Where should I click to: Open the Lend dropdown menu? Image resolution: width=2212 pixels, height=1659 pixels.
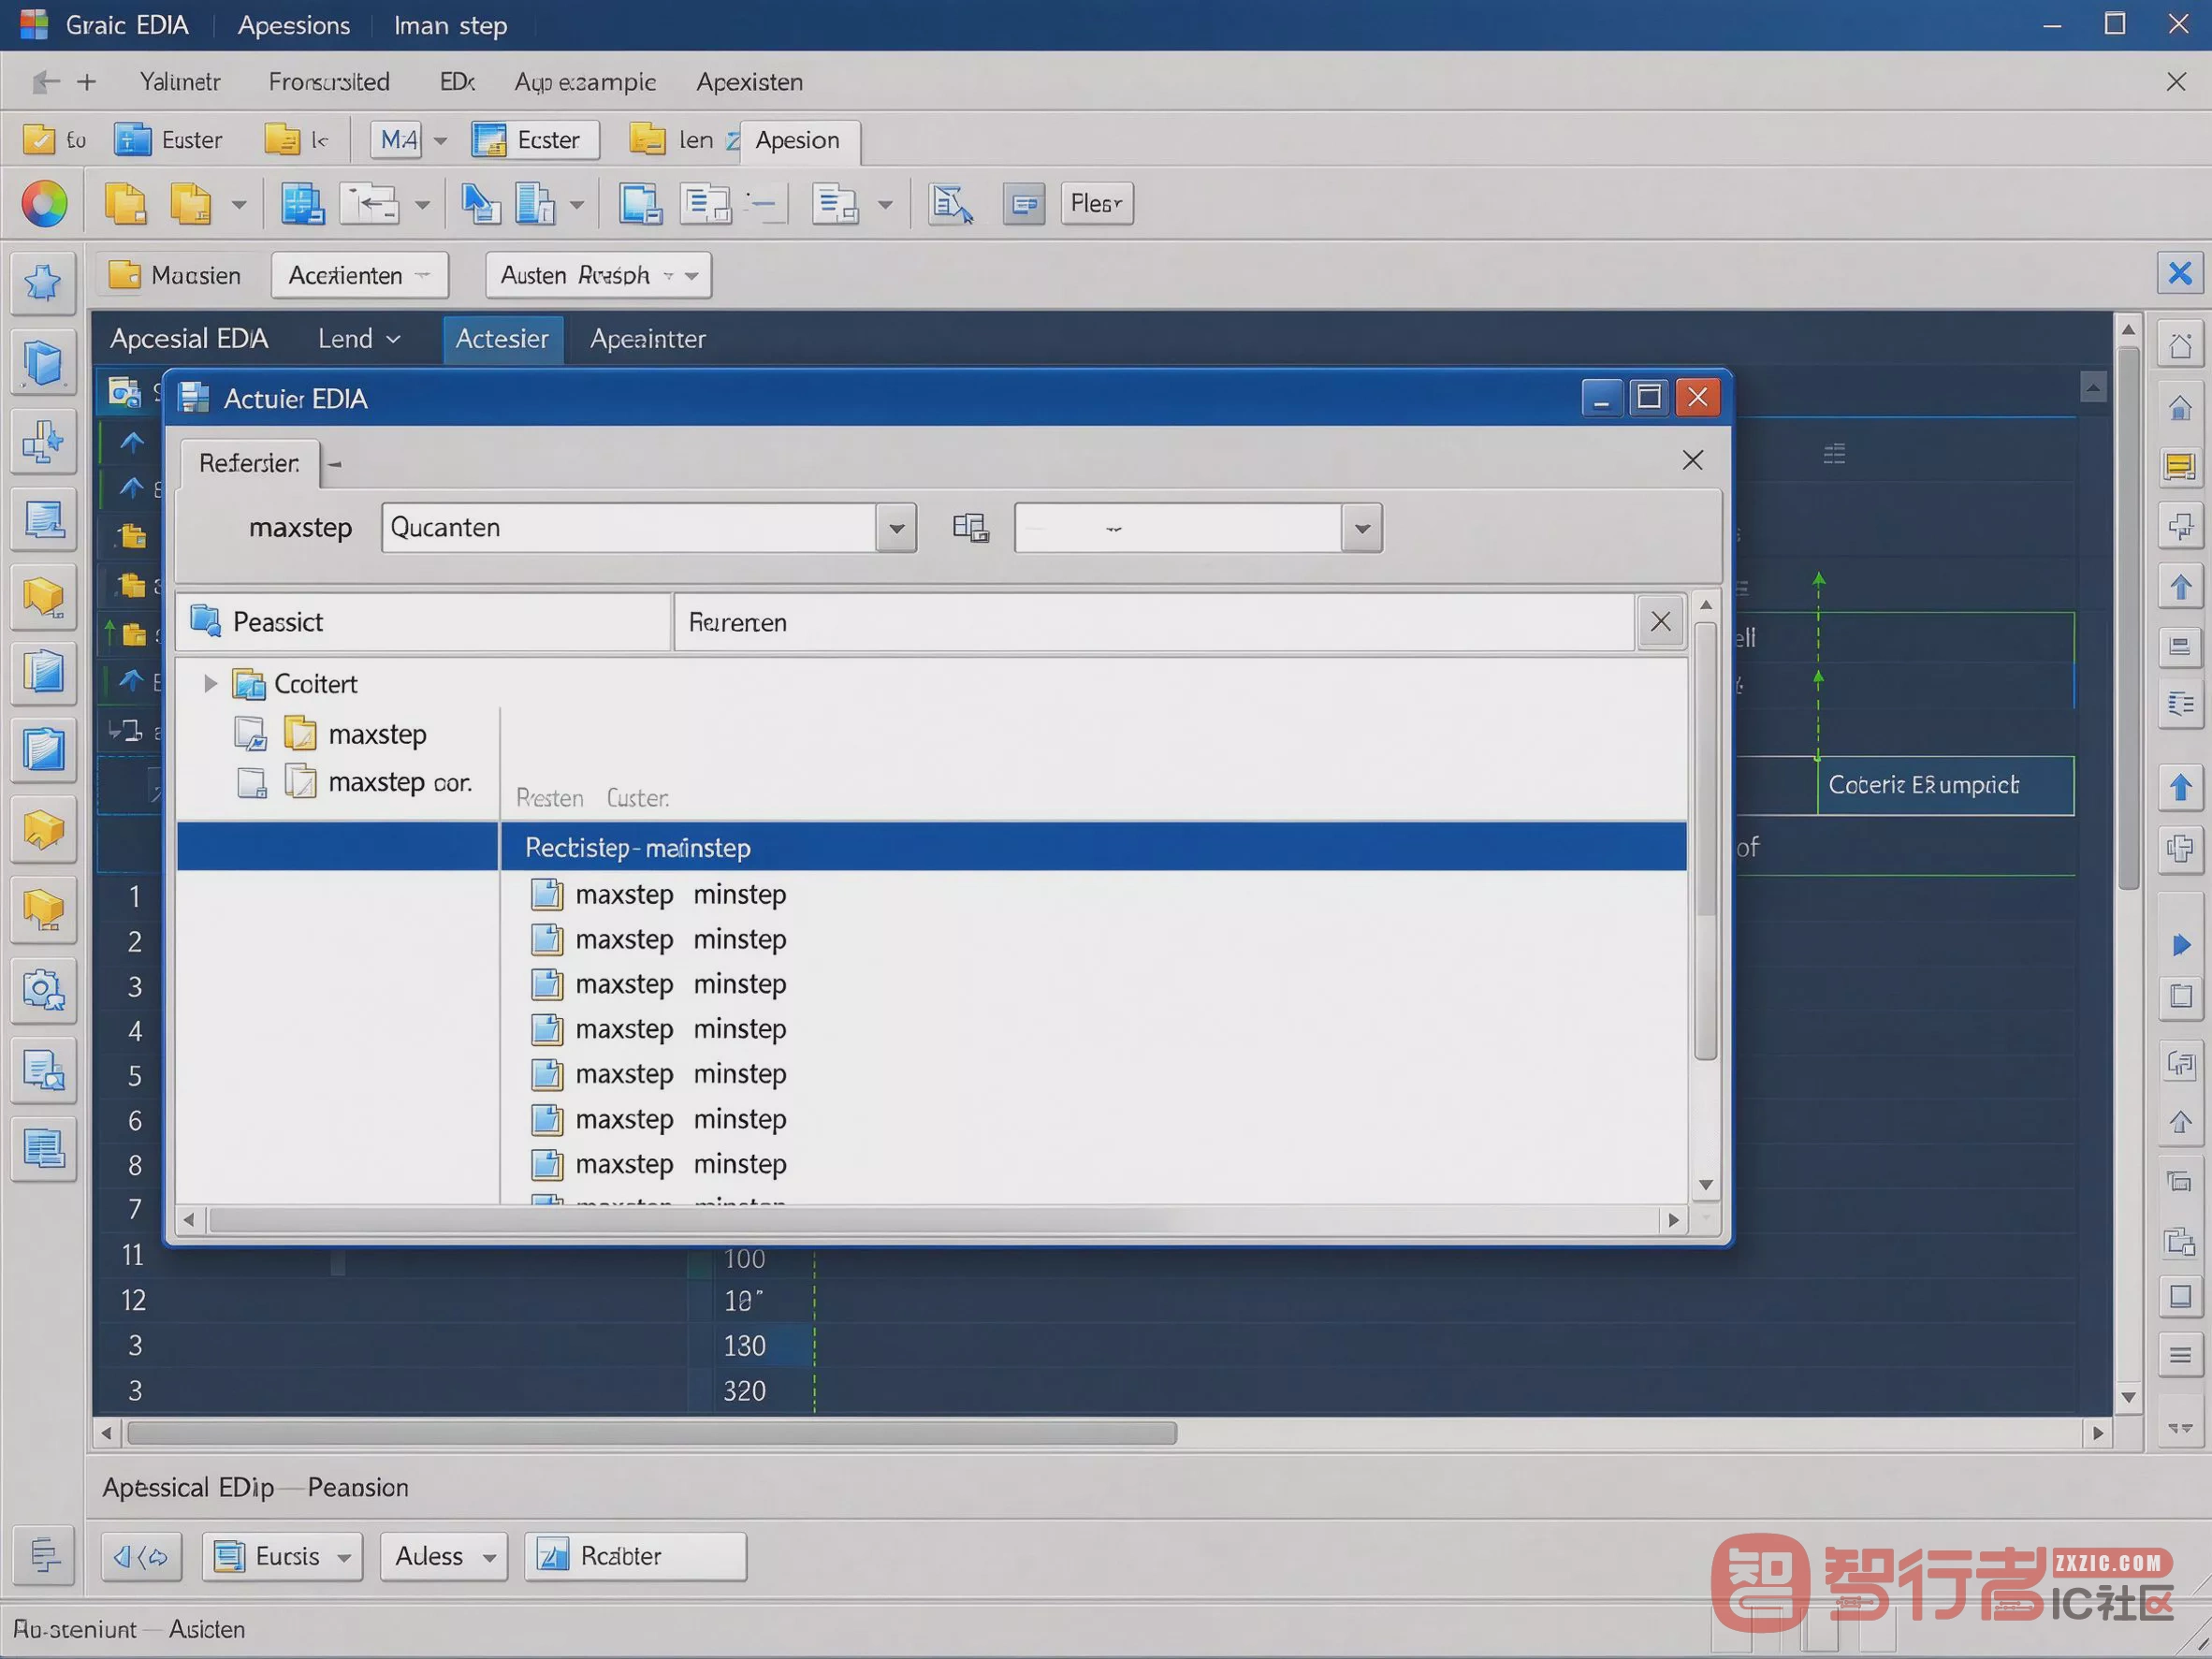pos(359,339)
